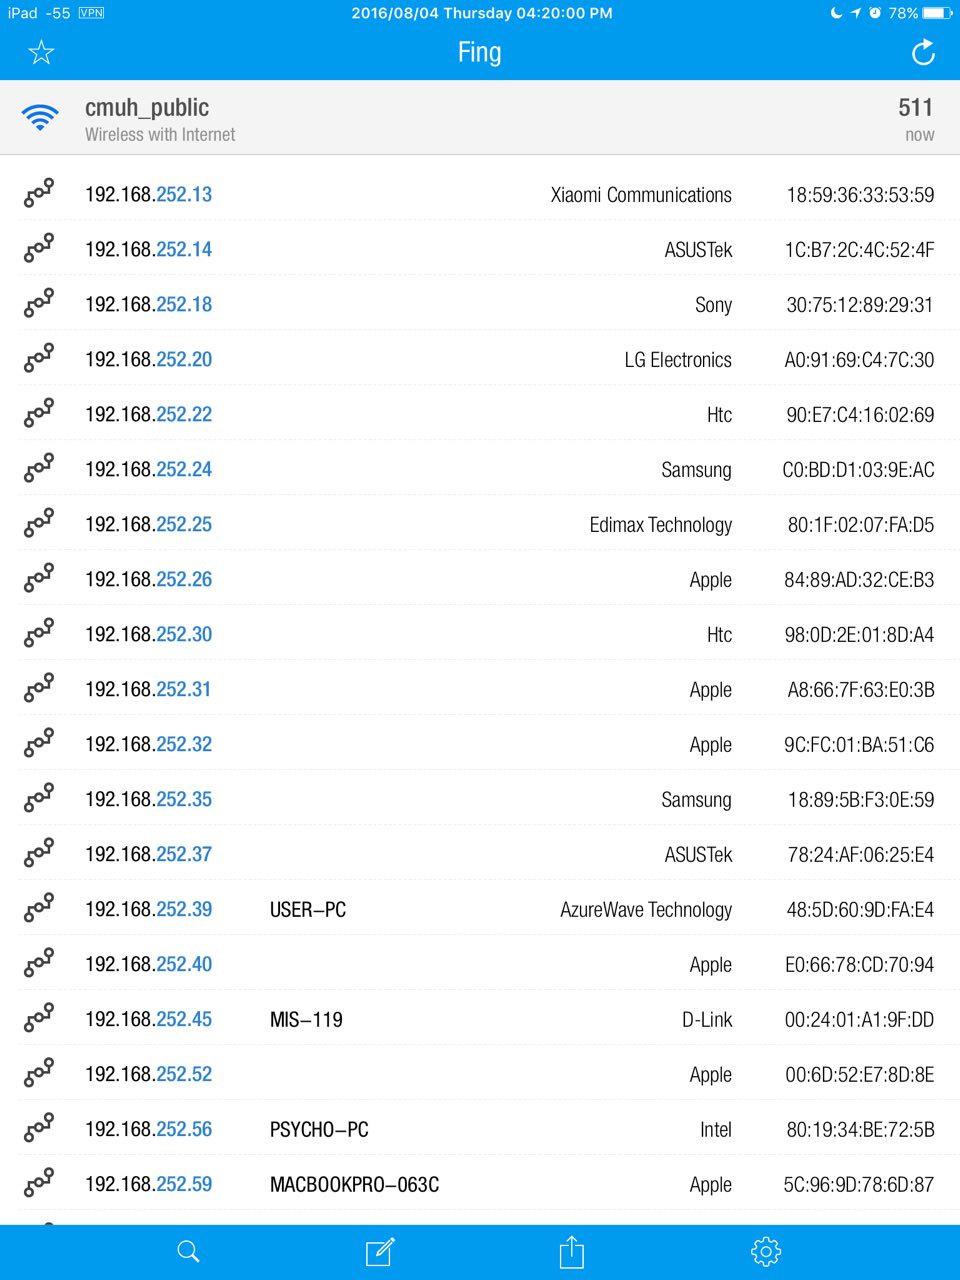This screenshot has height=1280, width=960.
Task: Tap node icon for 192.168.252.13
Action: 39,194
